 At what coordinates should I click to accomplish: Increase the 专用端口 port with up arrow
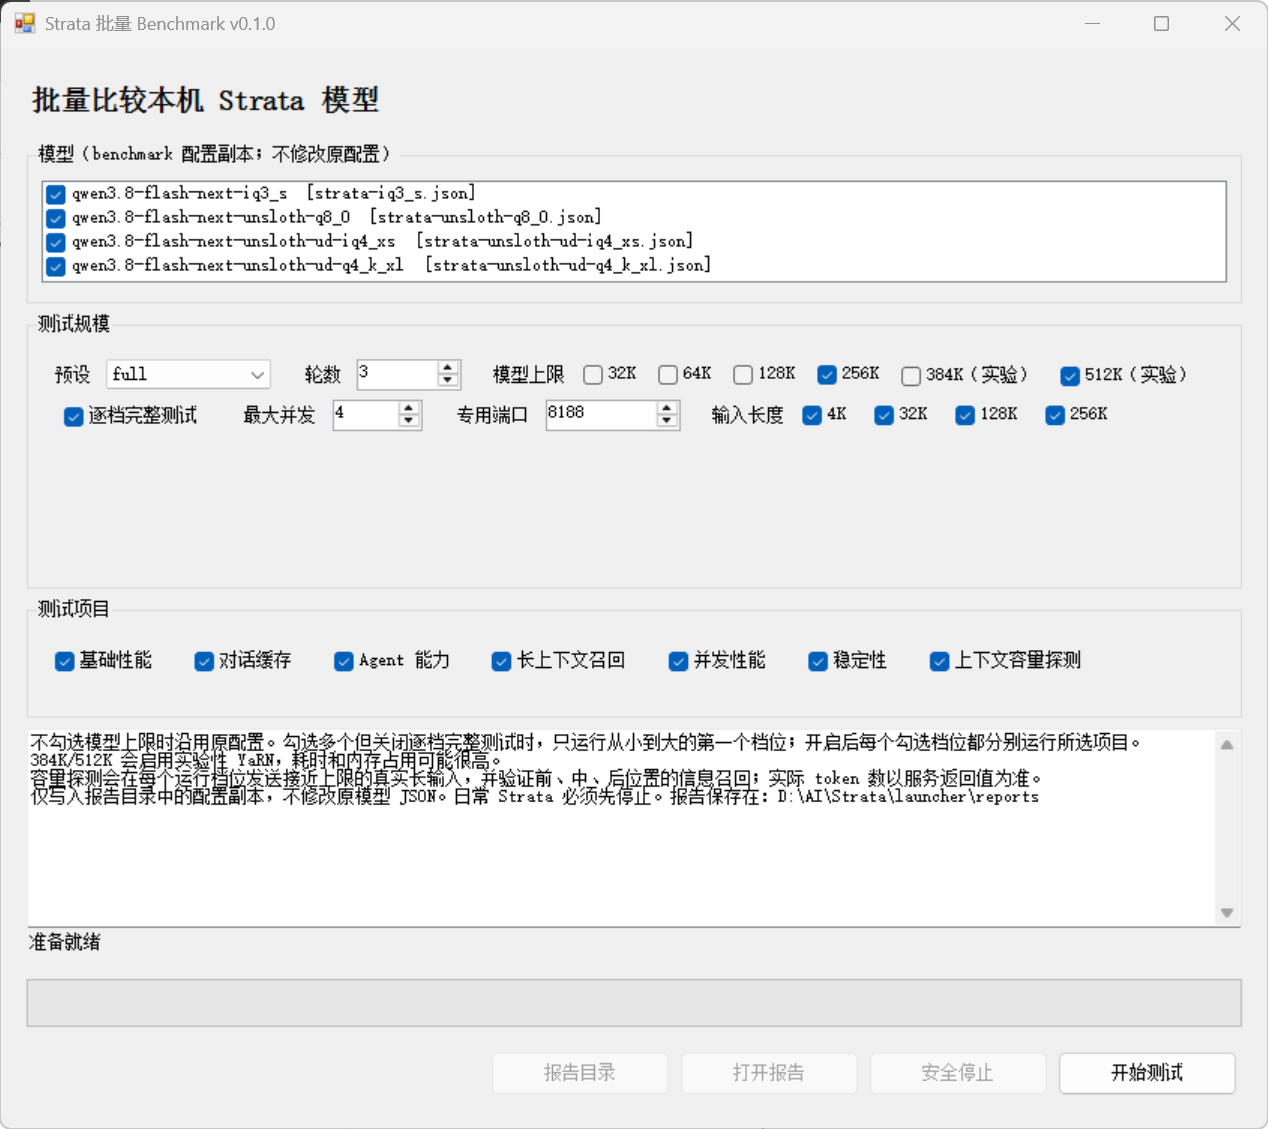pyautogui.click(x=667, y=408)
